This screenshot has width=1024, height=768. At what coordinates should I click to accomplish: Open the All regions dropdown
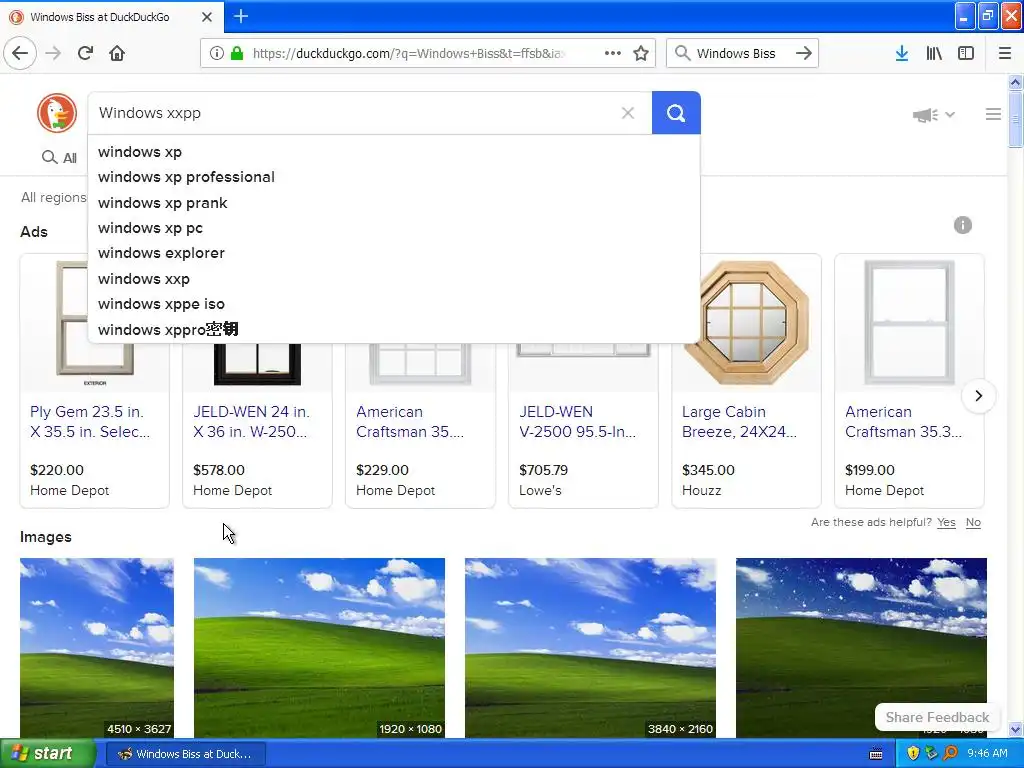[x=54, y=197]
